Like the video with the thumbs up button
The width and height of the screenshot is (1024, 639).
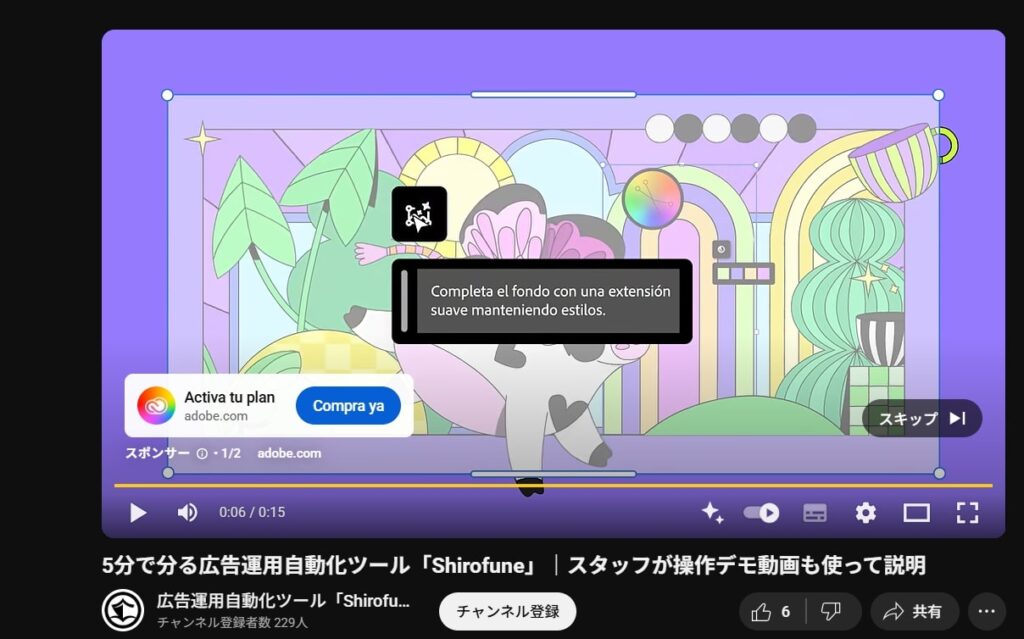[x=771, y=611]
